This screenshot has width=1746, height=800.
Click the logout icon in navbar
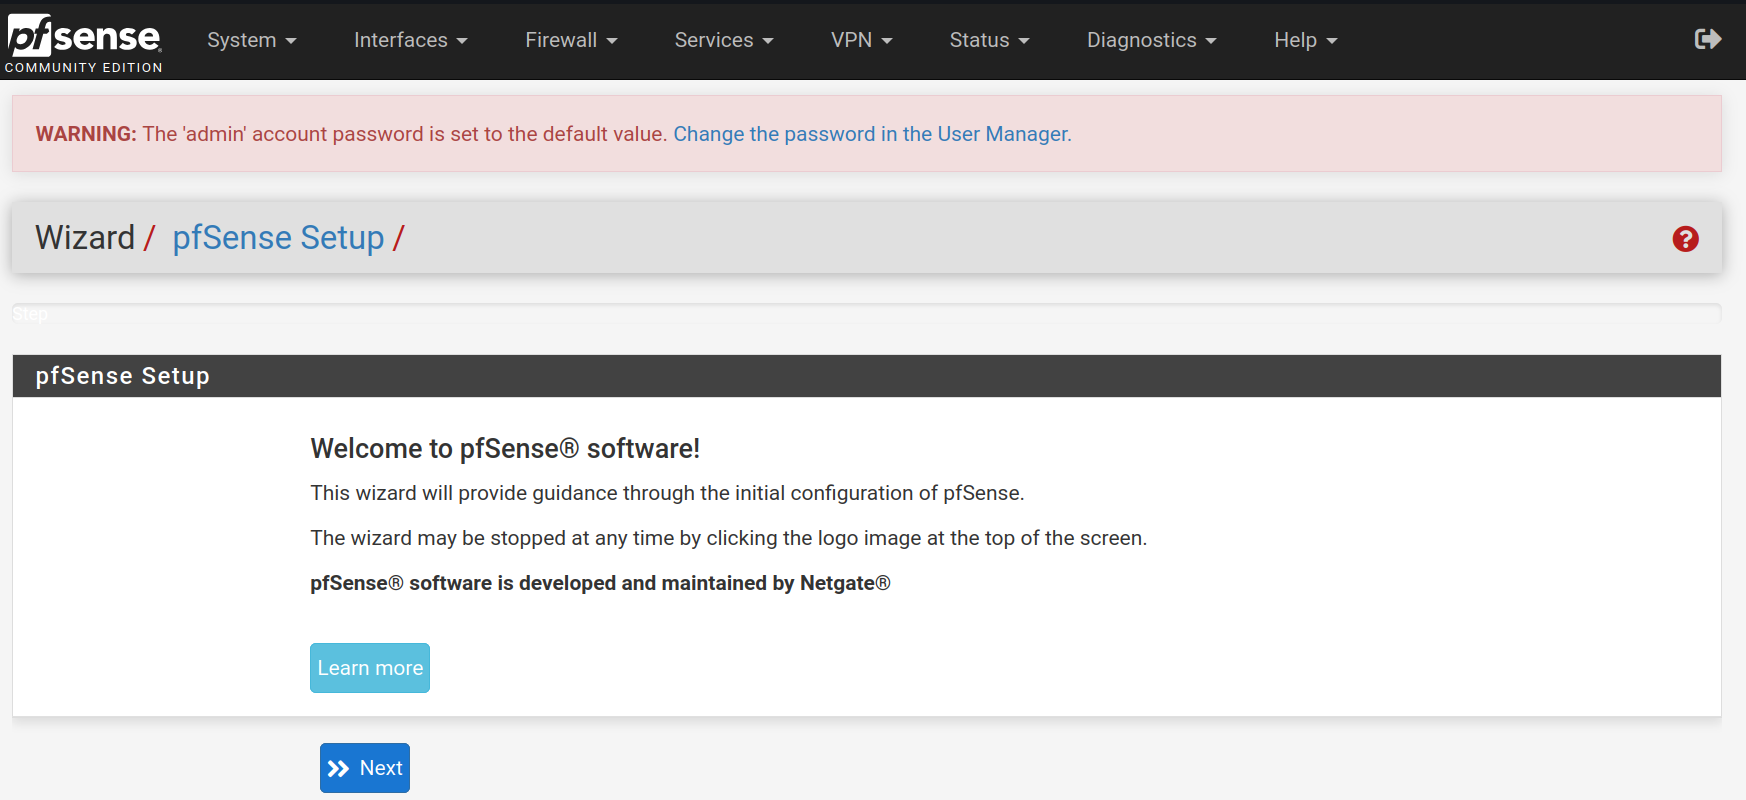[1708, 39]
